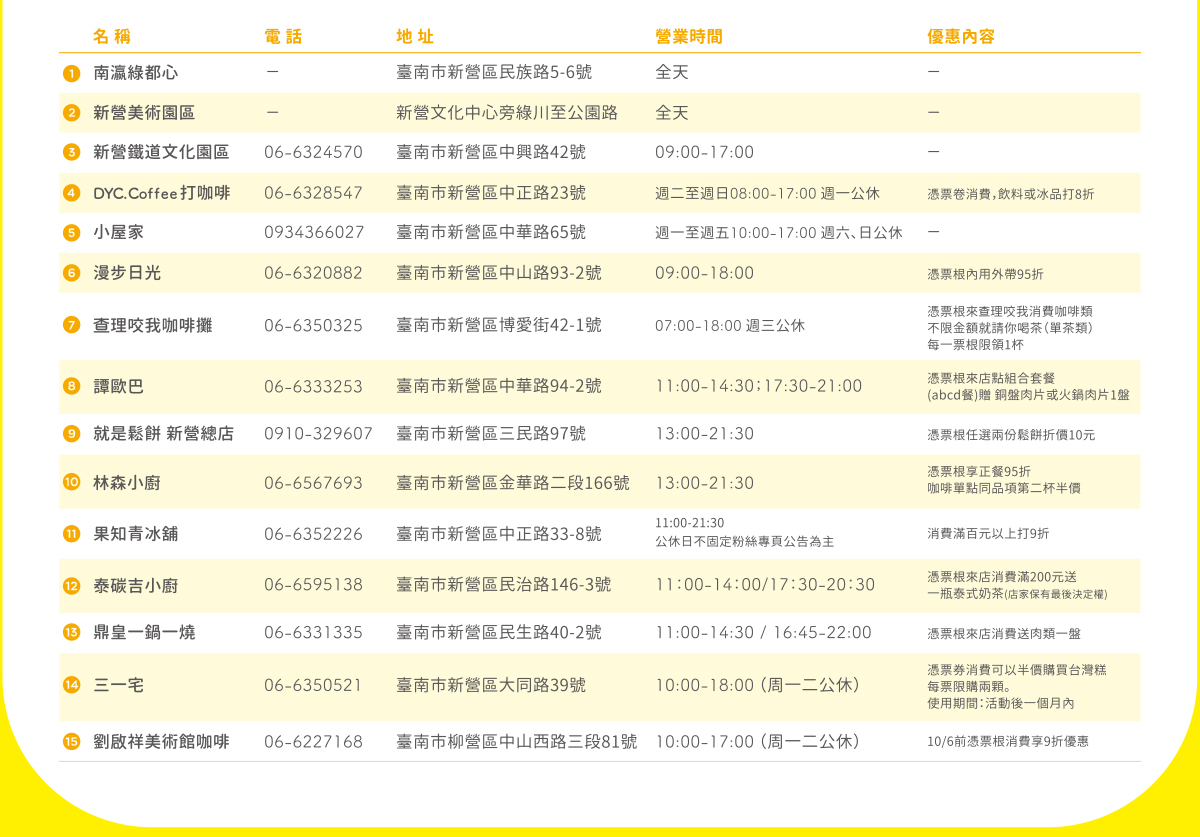The image size is (1200, 837).
Task: Click the 10/6前憑票根消費享9折優惠 offer text
Action: (x=1007, y=742)
